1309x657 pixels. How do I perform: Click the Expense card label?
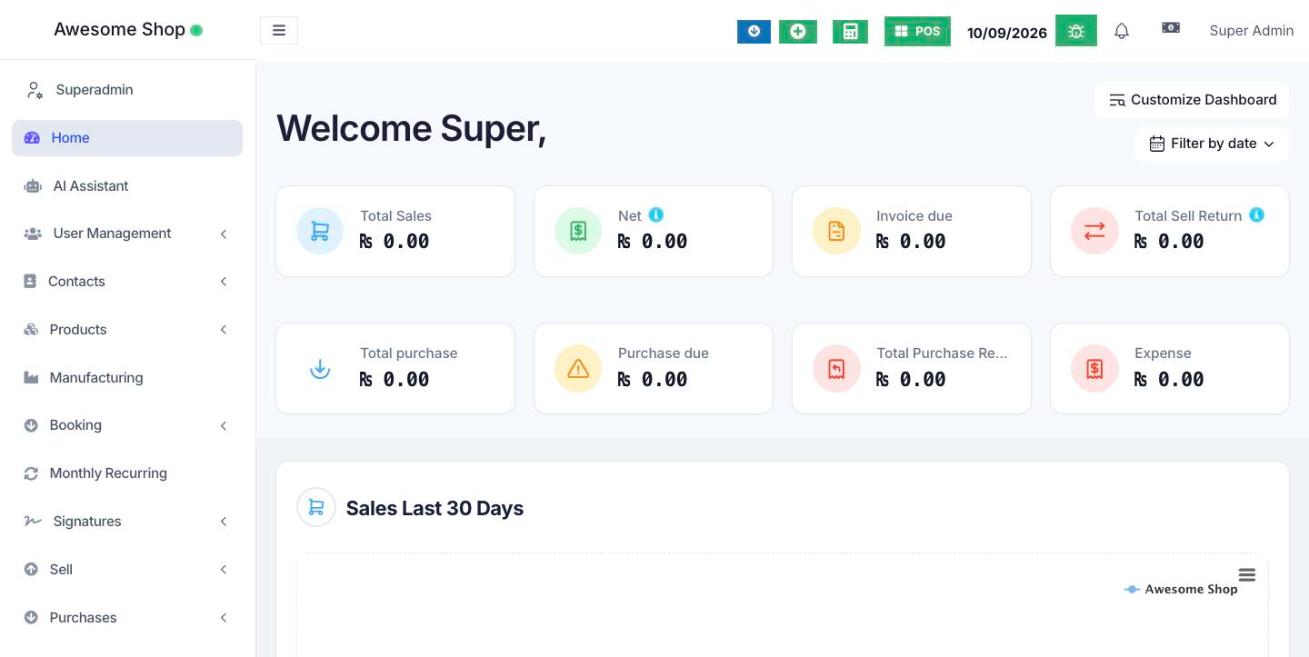pyautogui.click(x=1163, y=353)
